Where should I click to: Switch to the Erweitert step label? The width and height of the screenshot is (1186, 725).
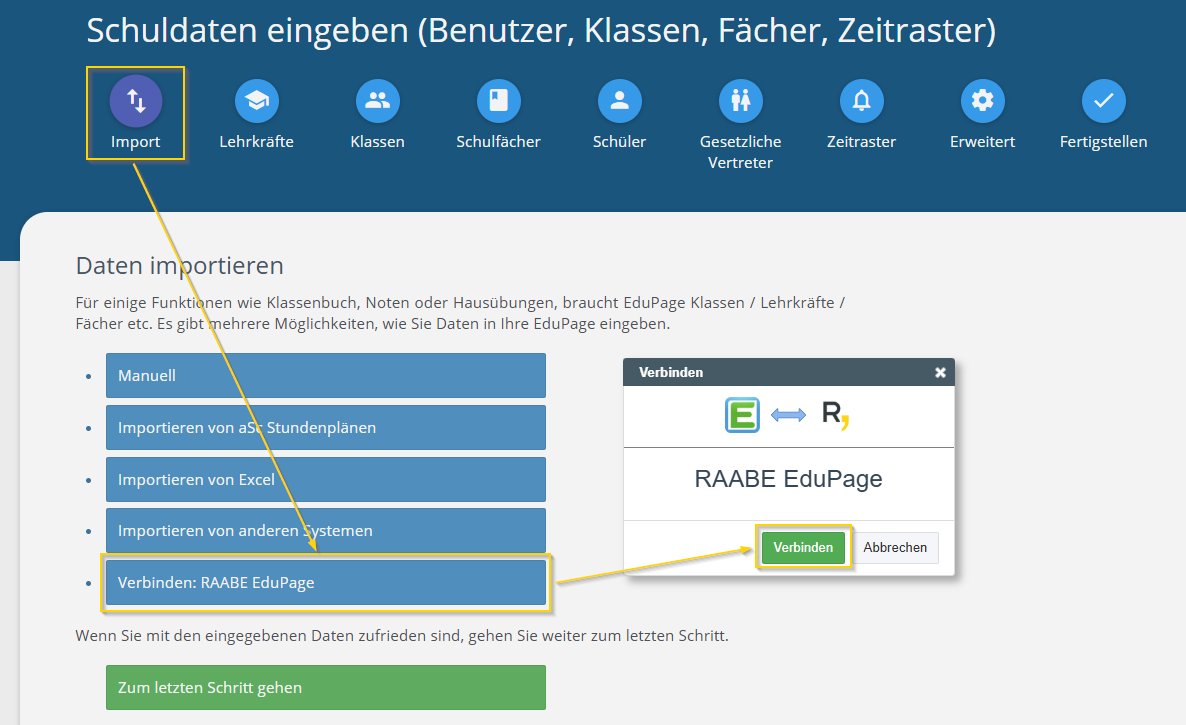tap(983, 141)
